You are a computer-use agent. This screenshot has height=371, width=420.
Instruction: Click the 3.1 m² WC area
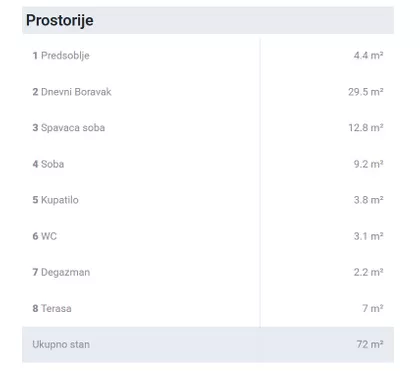[368, 236]
